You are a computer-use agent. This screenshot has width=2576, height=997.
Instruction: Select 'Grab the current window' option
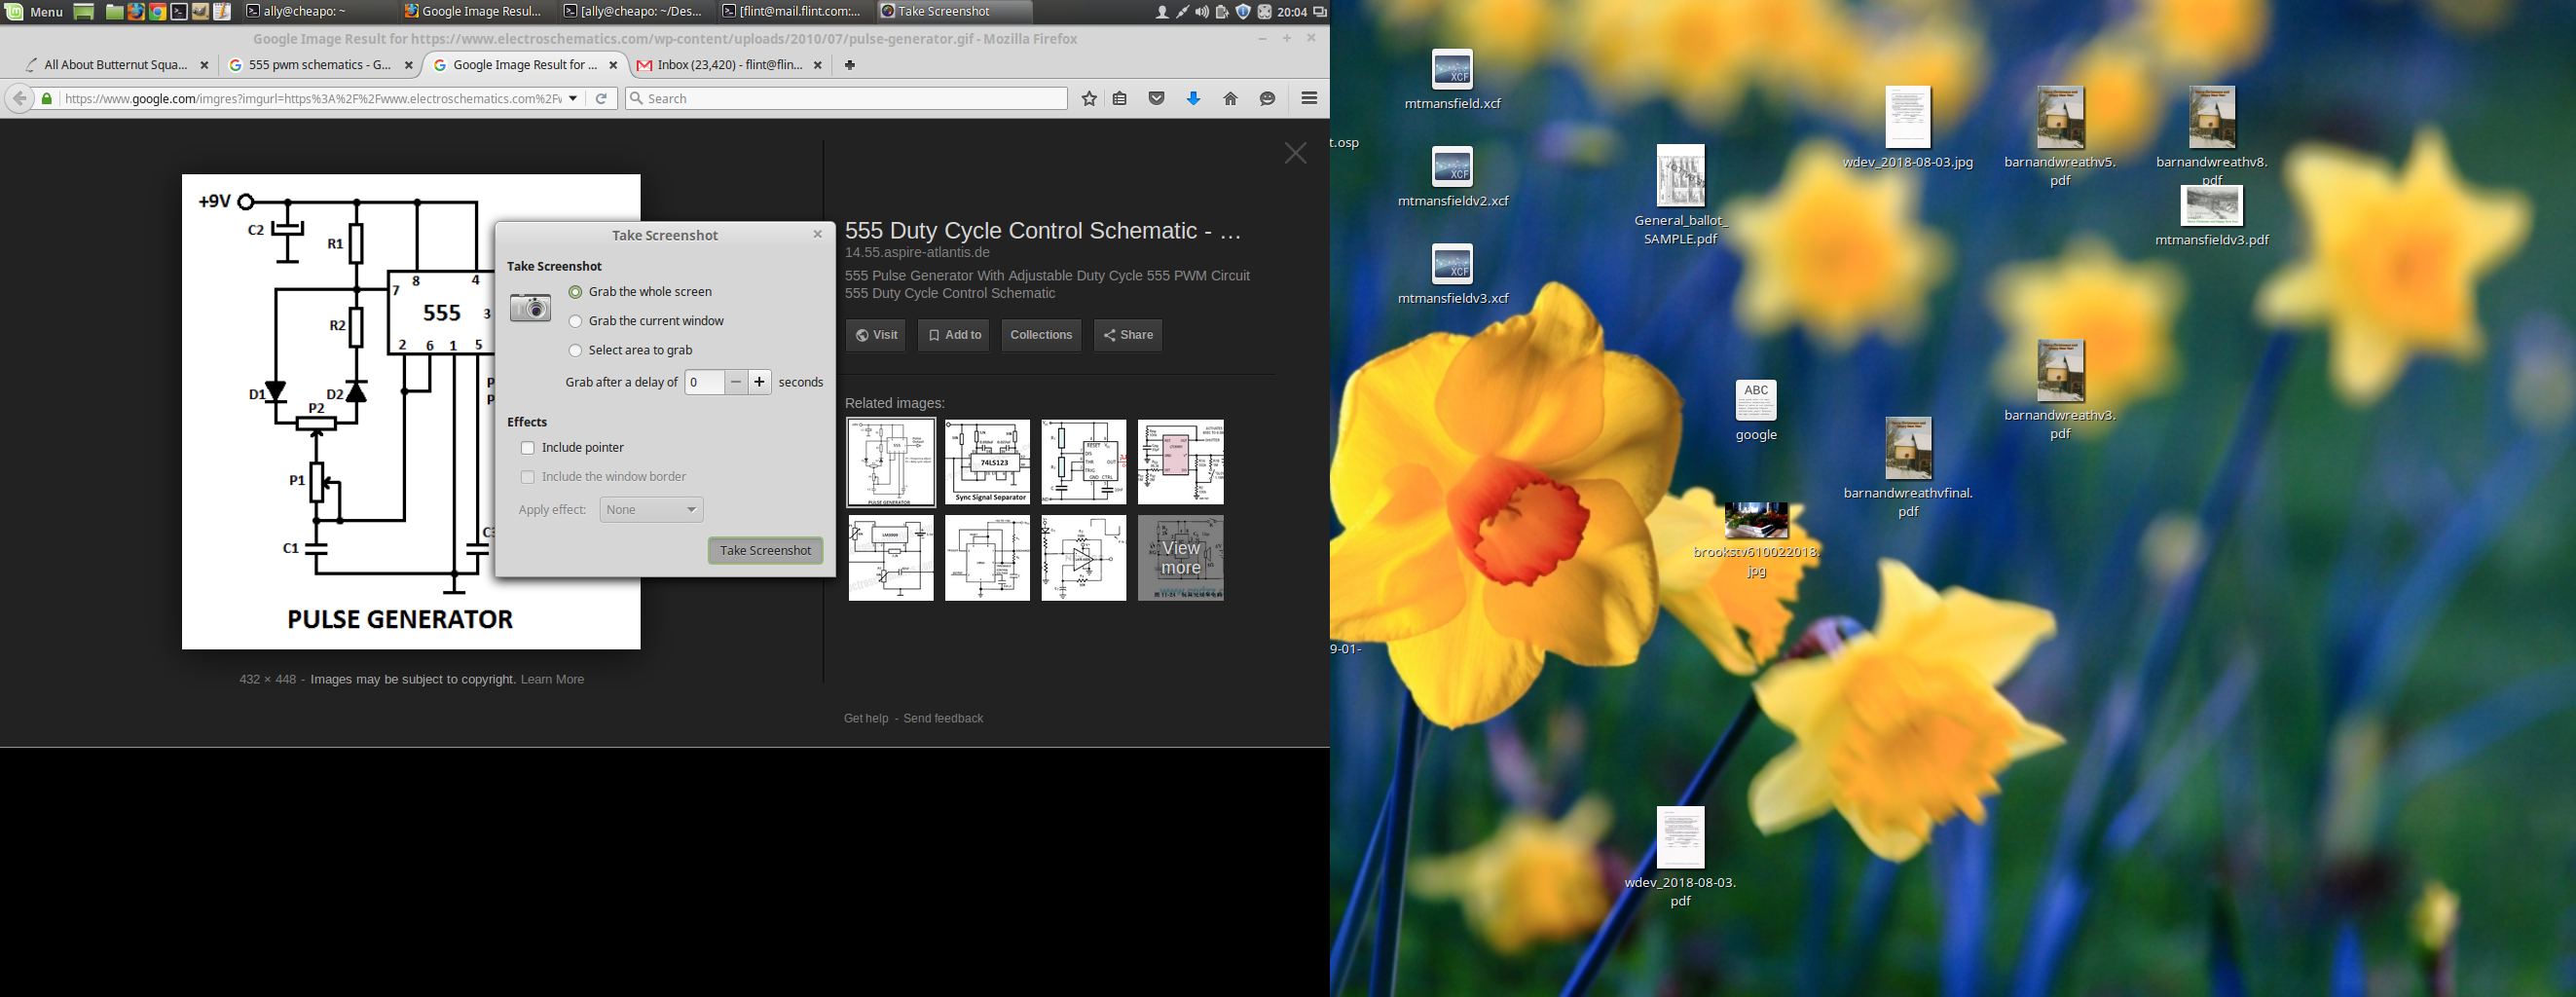[576, 321]
